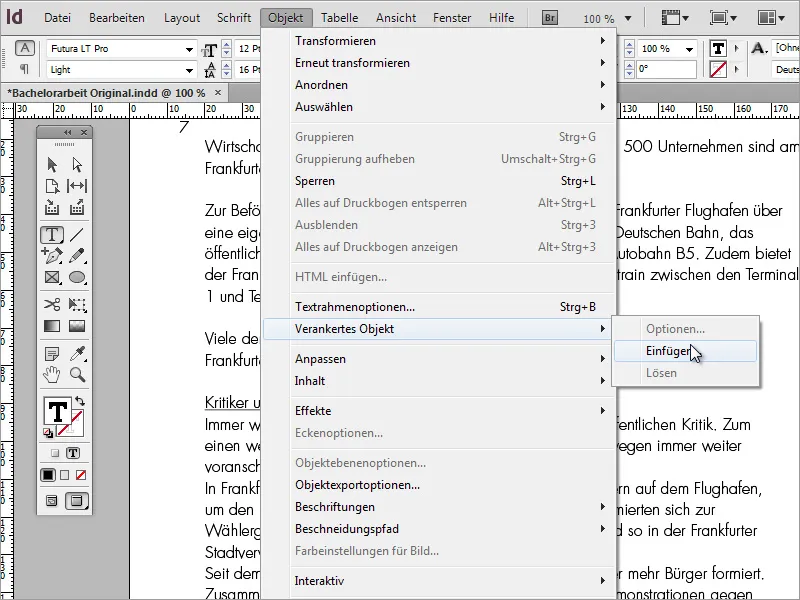The width and height of the screenshot is (800, 600).
Task: Select the Pen tool
Action: (52, 255)
